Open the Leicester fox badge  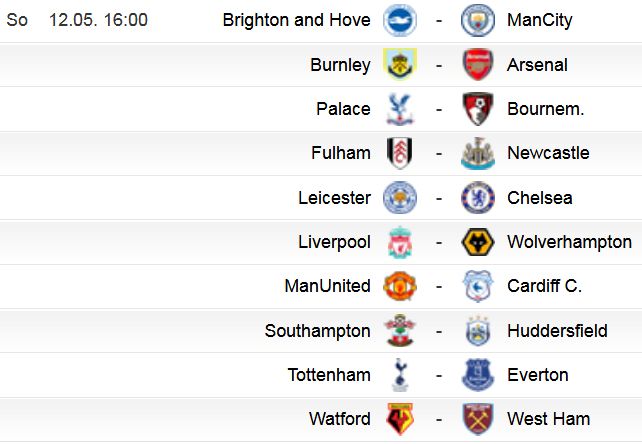point(400,198)
